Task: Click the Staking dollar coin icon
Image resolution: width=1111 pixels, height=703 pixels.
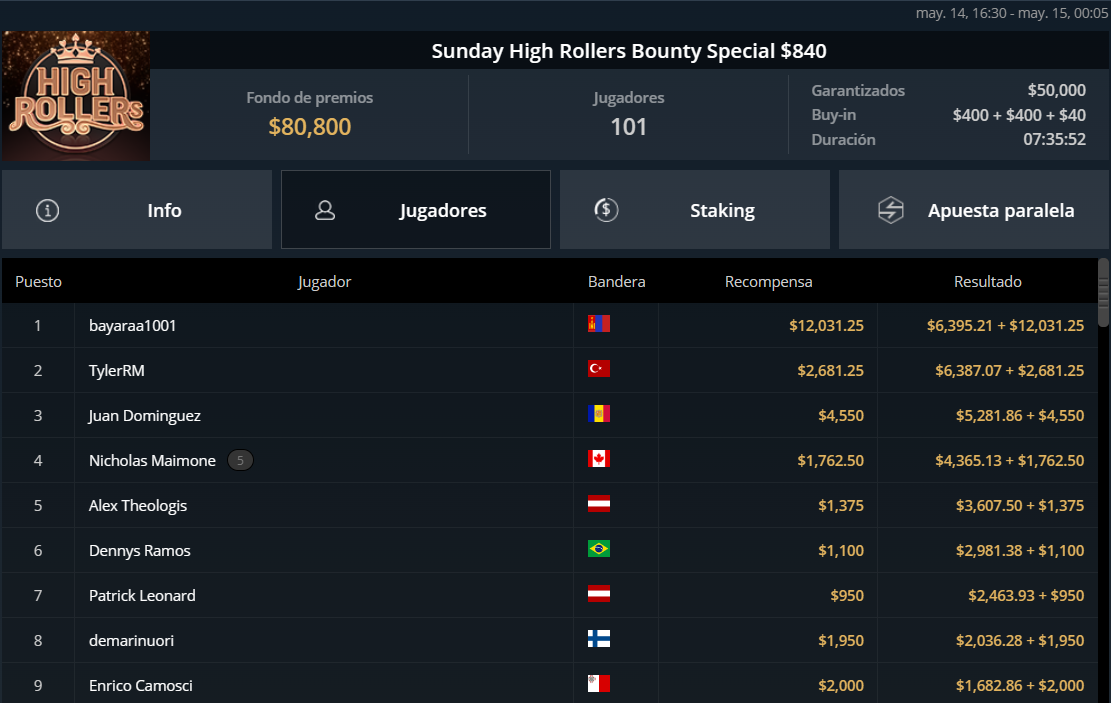Action: 606,210
